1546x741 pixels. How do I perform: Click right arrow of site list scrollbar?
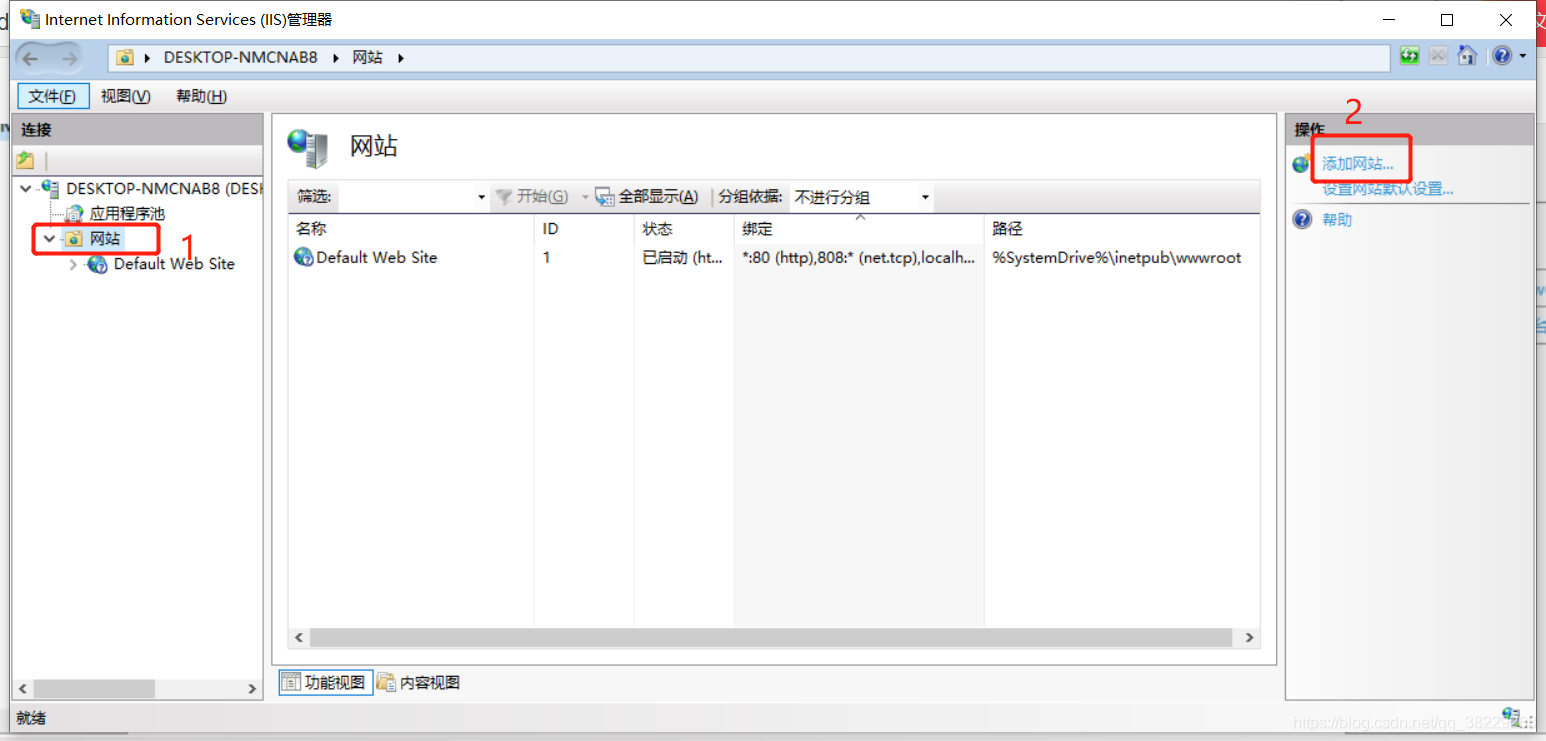(x=1248, y=637)
